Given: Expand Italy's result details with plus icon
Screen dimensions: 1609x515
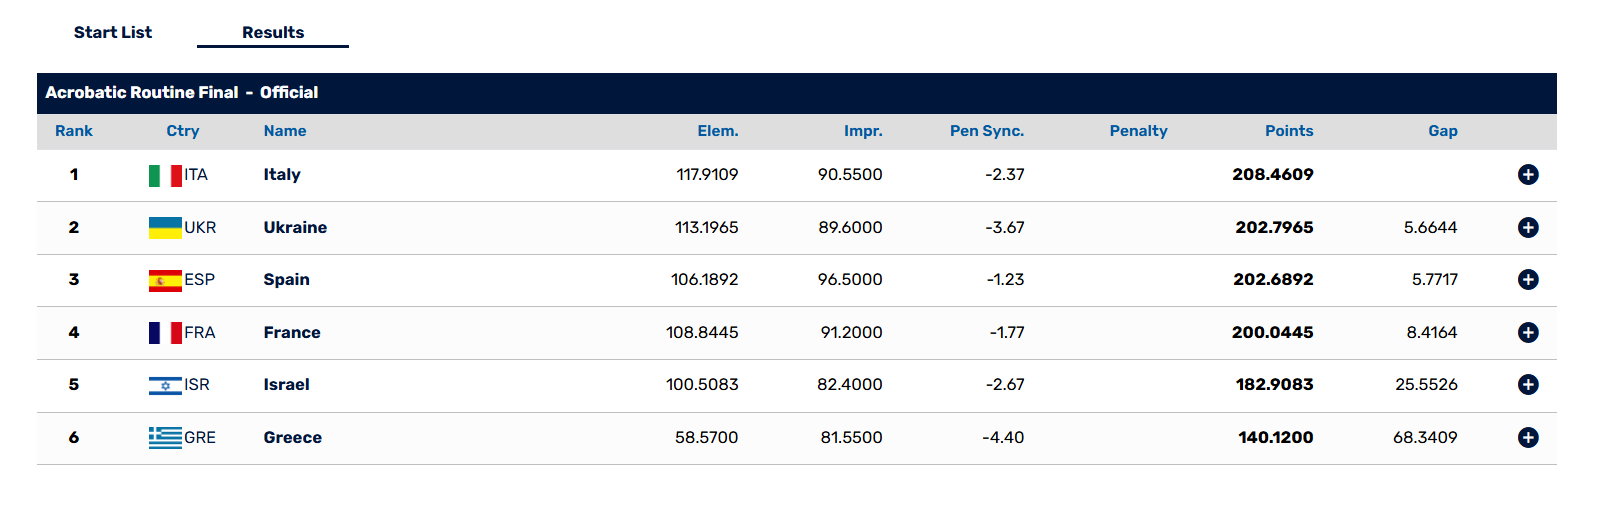Looking at the screenshot, I should pos(1528,175).
